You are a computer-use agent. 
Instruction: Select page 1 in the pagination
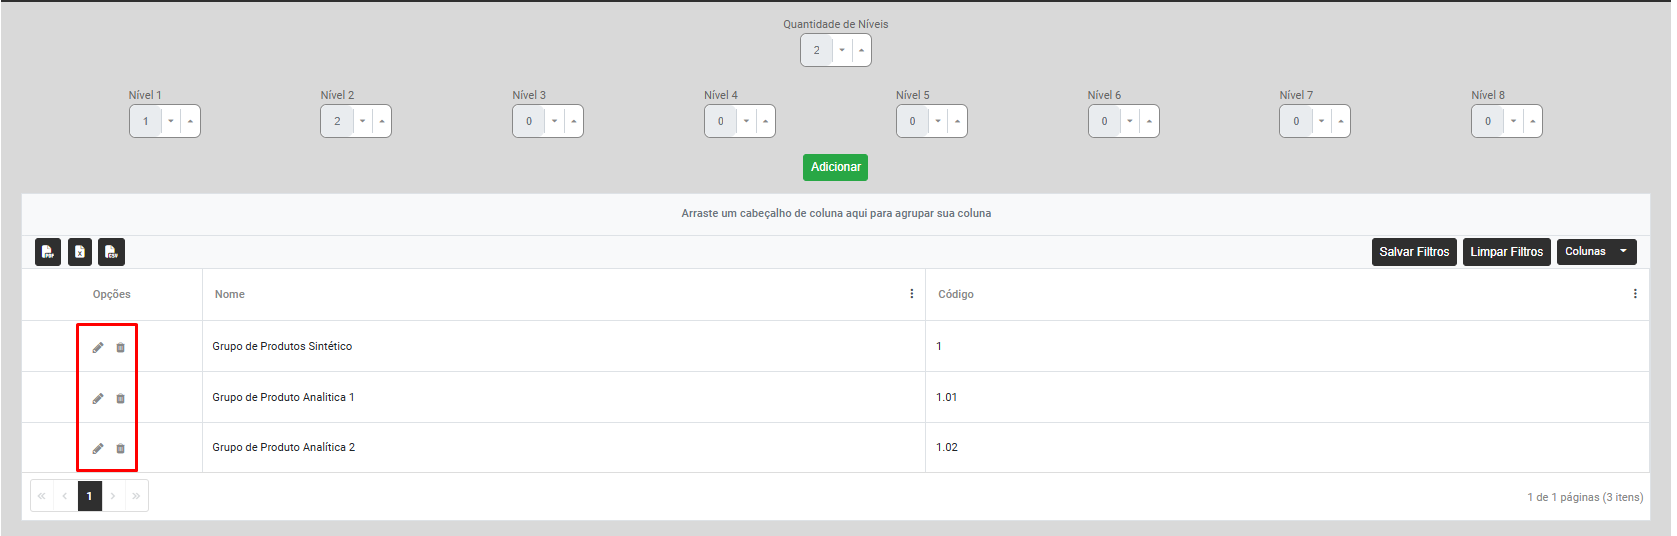coord(89,496)
